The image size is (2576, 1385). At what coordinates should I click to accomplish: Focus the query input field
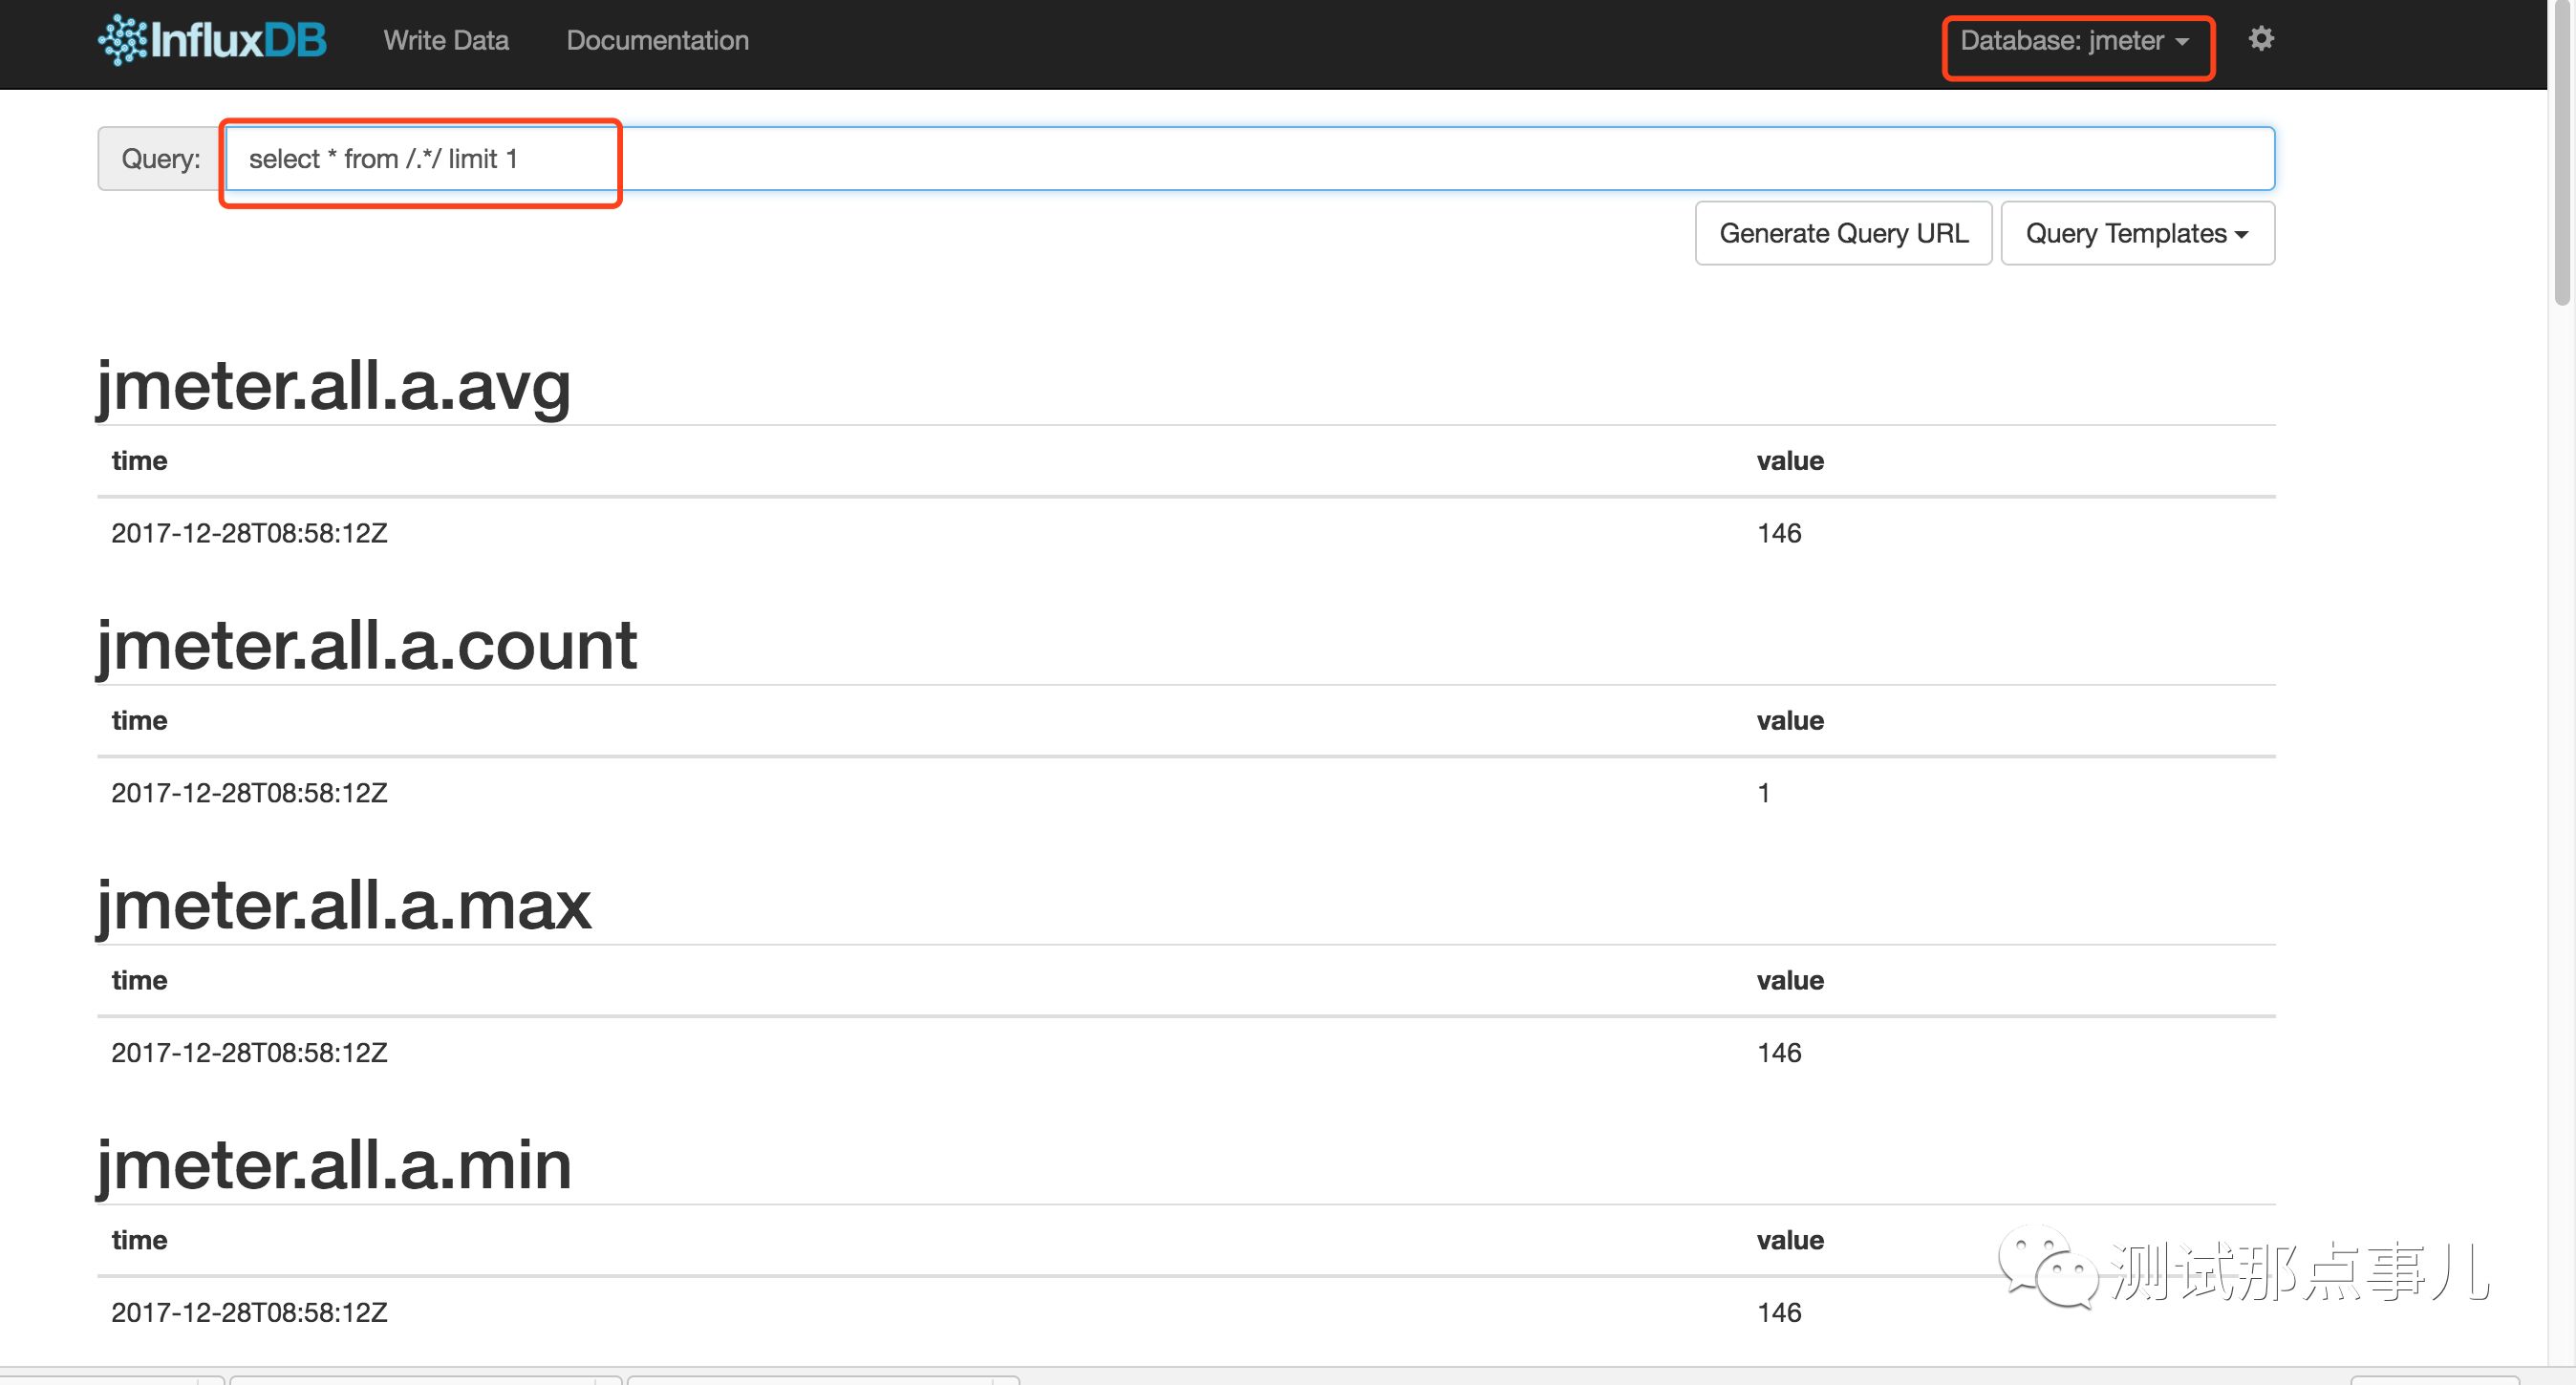tap(1250, 159)
